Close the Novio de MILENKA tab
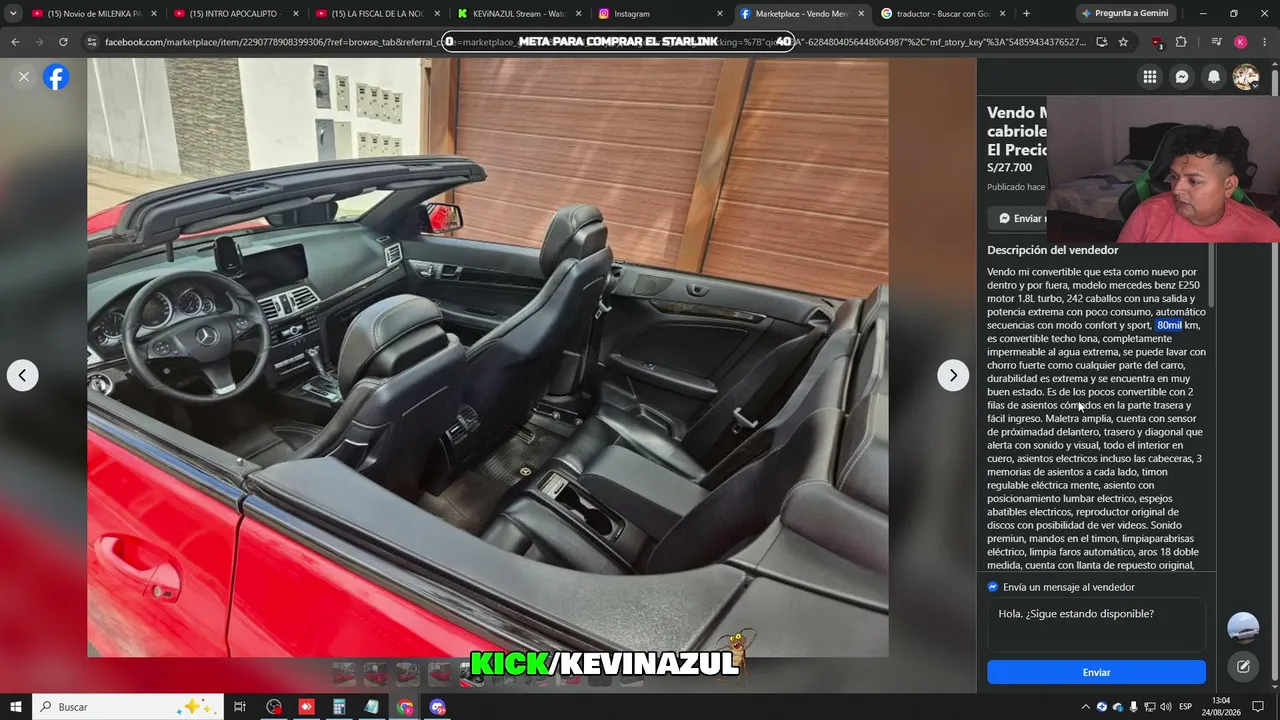 tap(154, 14)
